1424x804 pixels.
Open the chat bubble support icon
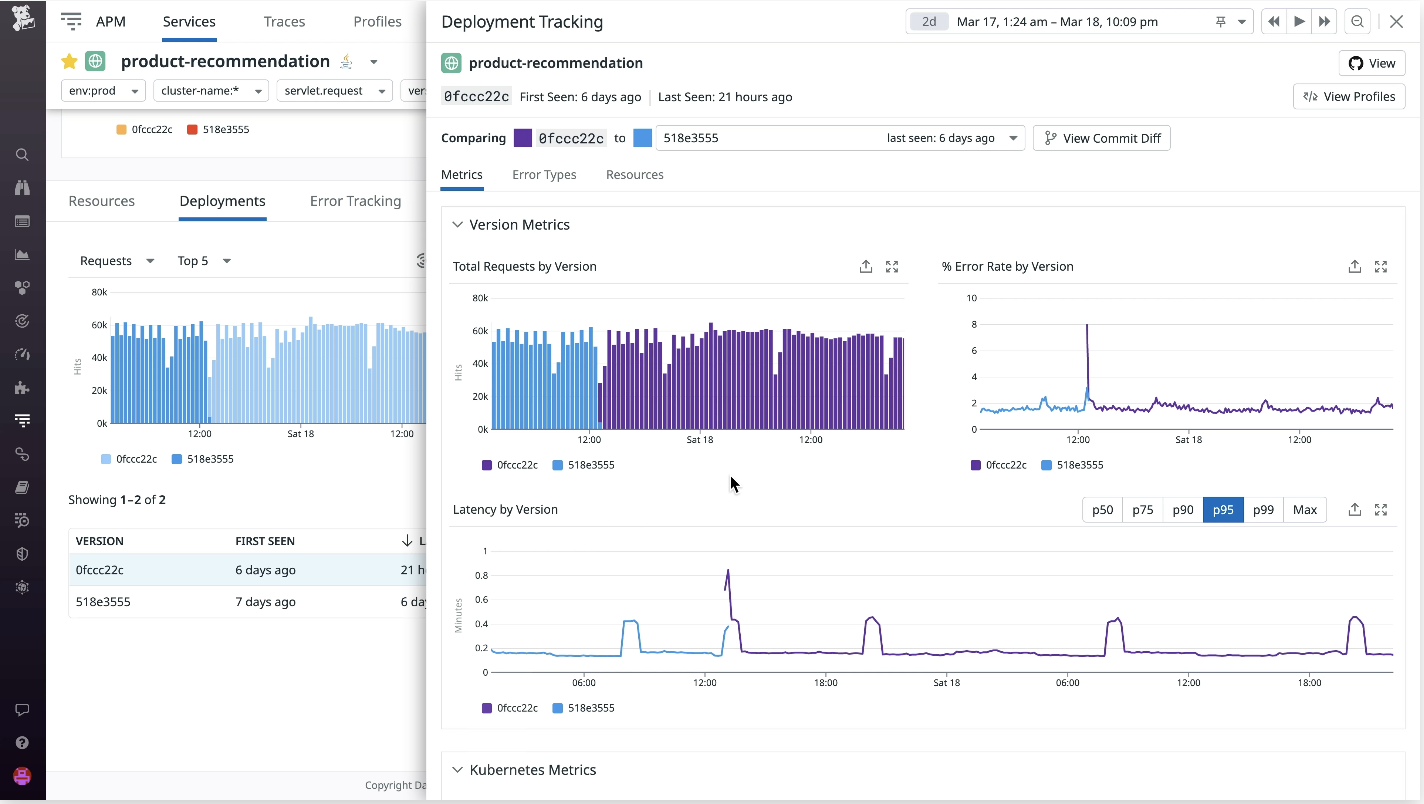coord(22,710)
